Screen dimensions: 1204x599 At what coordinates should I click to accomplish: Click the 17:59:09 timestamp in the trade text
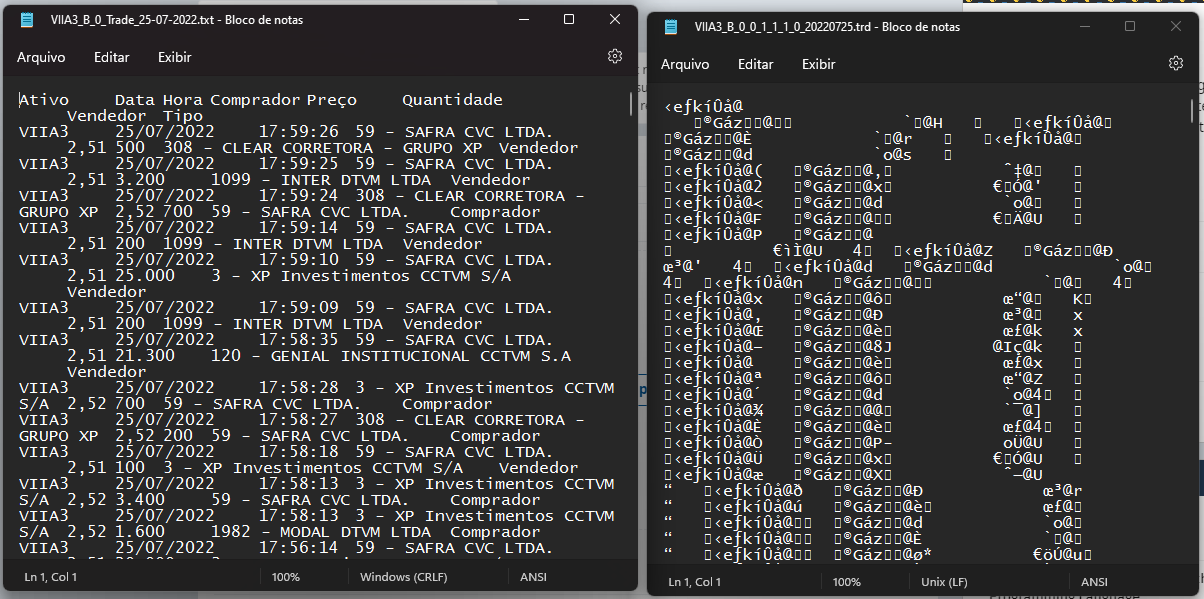pos(298,308)
